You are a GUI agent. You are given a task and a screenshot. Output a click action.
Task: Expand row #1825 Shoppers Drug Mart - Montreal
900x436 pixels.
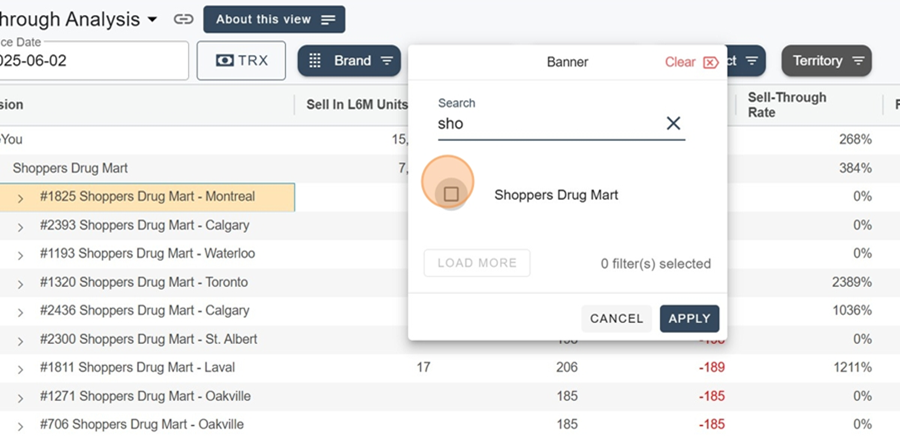pyautogui.click(x=20, y=198)
